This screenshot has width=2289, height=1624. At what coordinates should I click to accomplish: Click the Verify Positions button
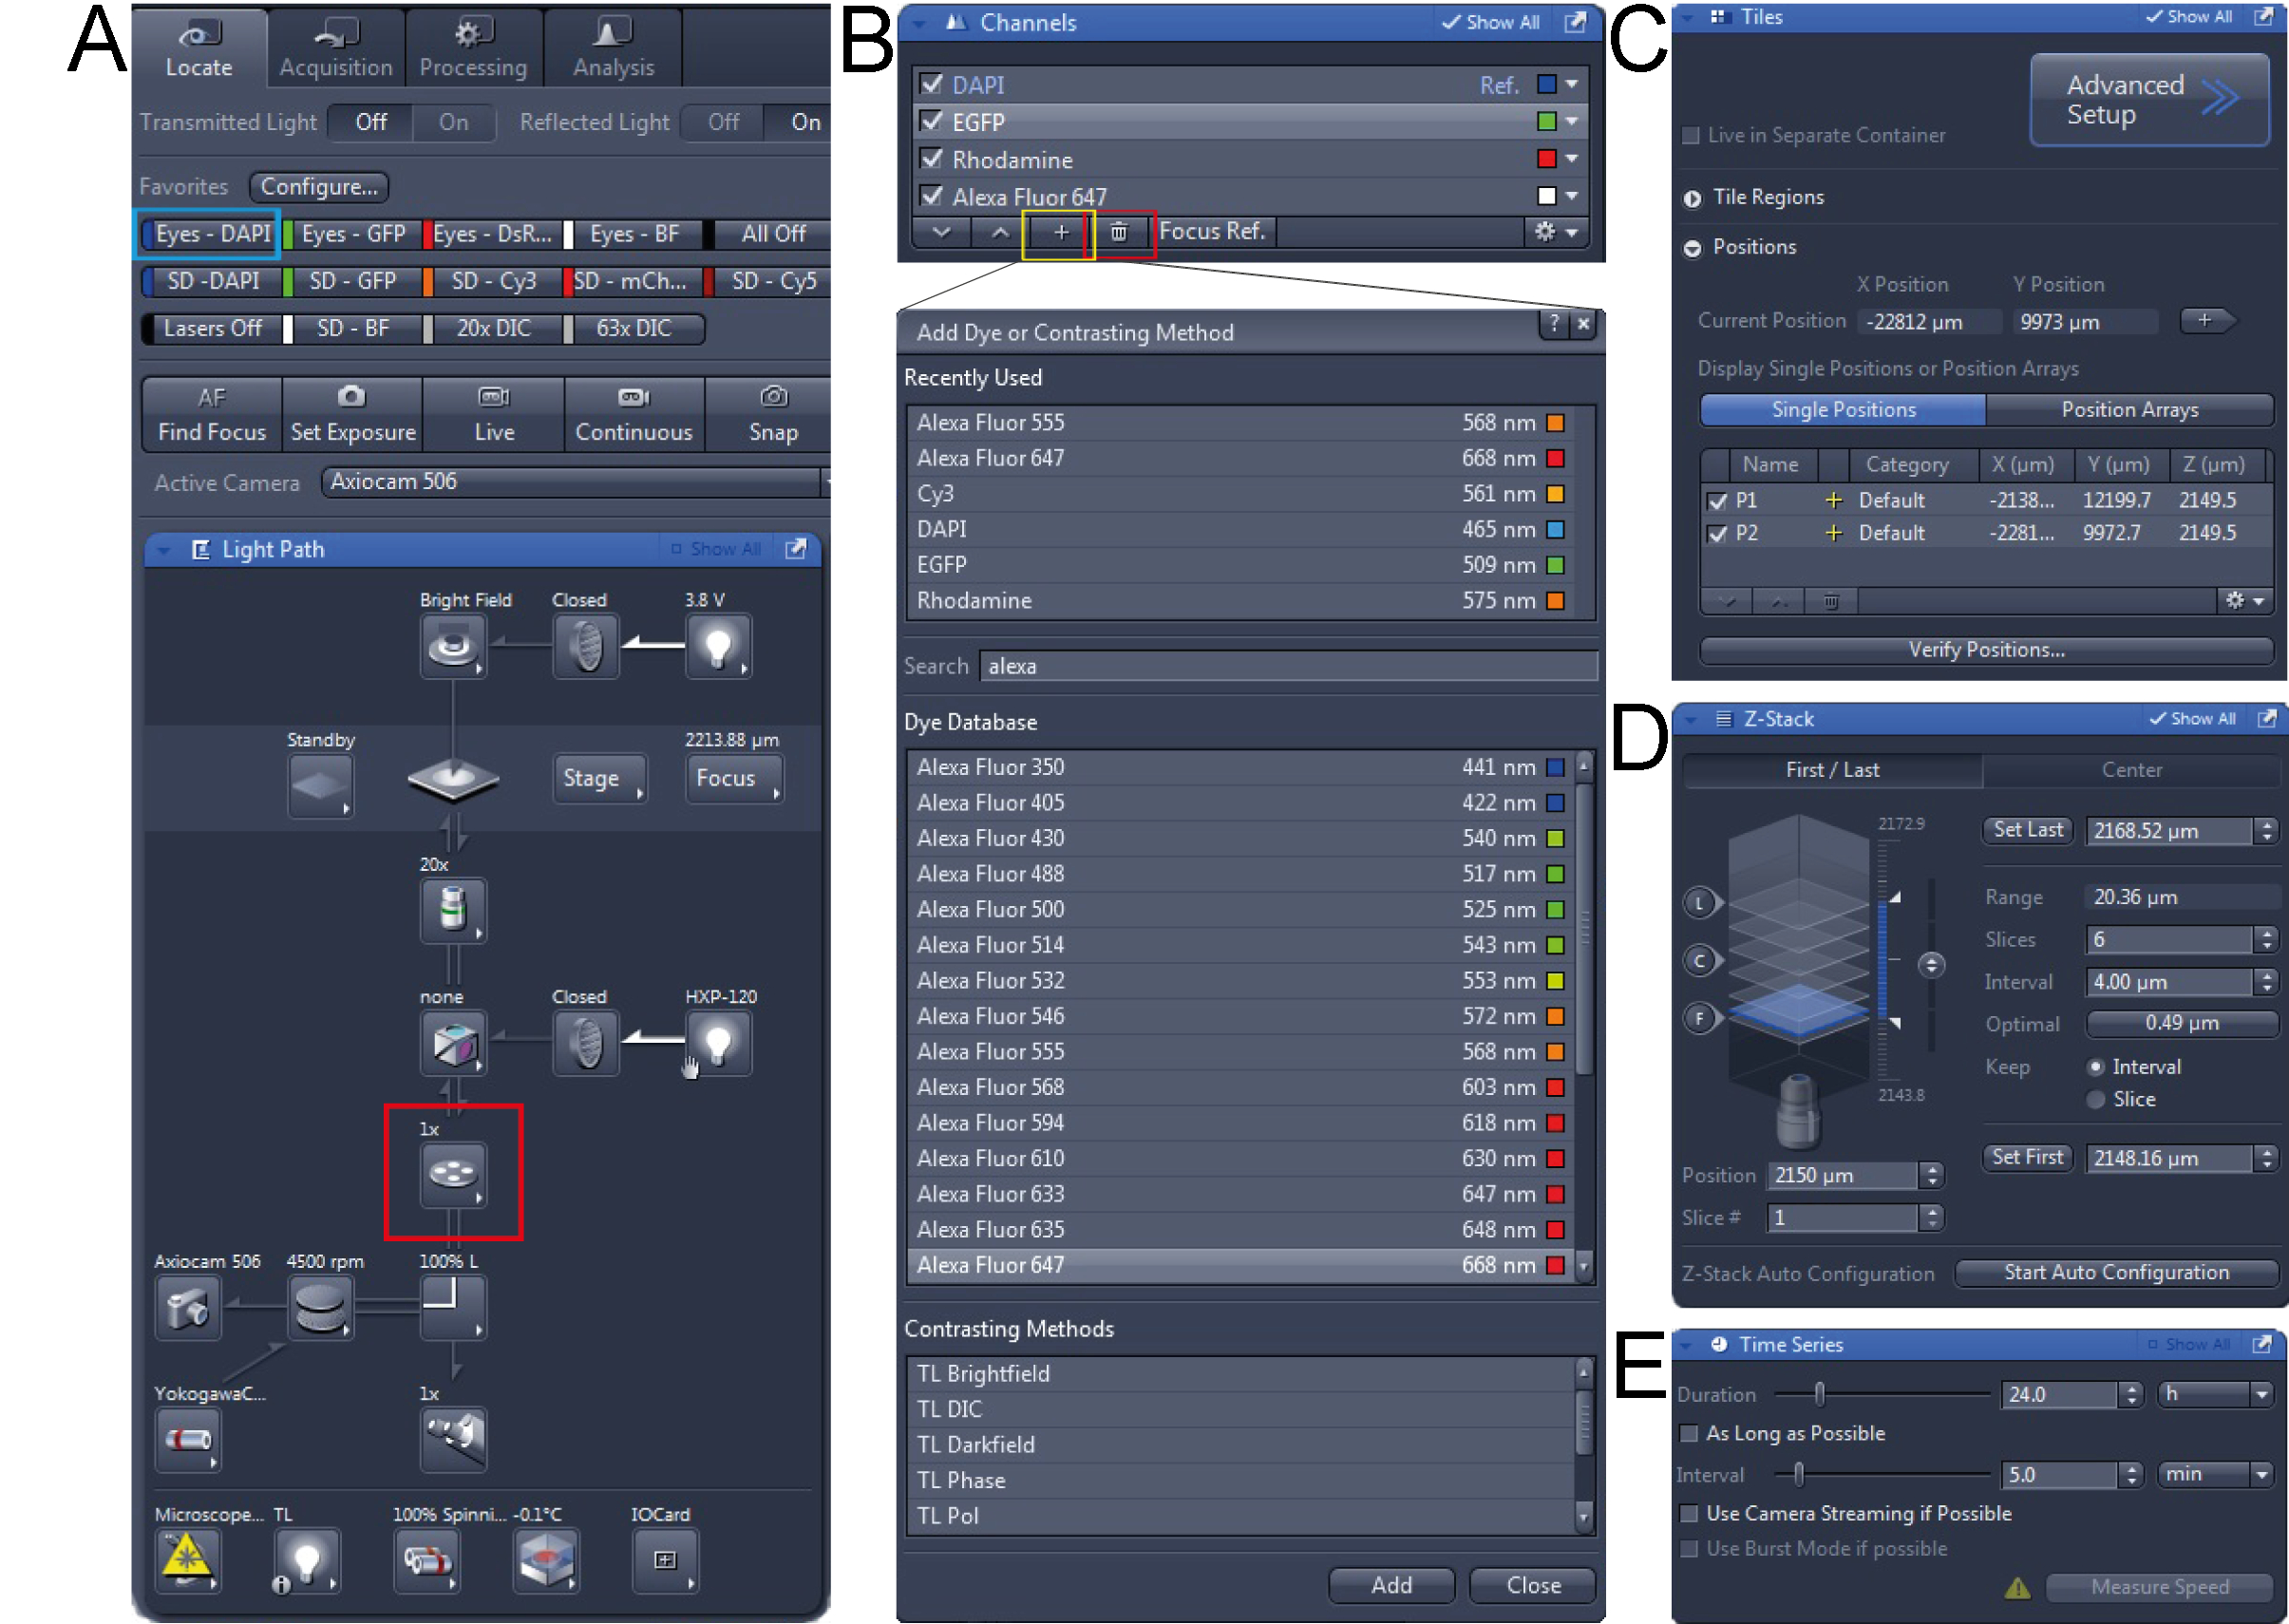(1985, 650)
